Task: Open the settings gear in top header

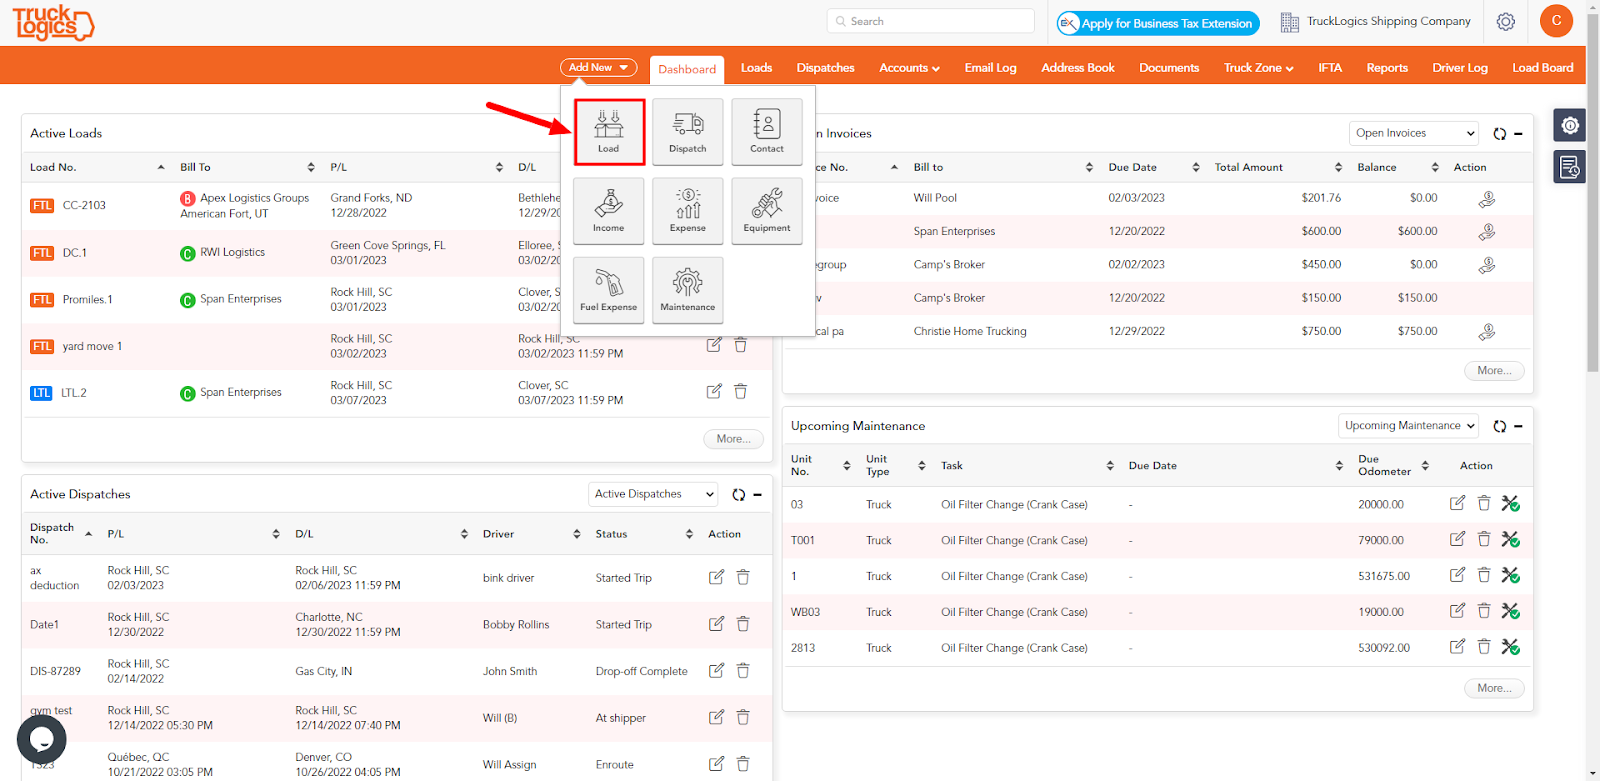Action: (1505, 22)
